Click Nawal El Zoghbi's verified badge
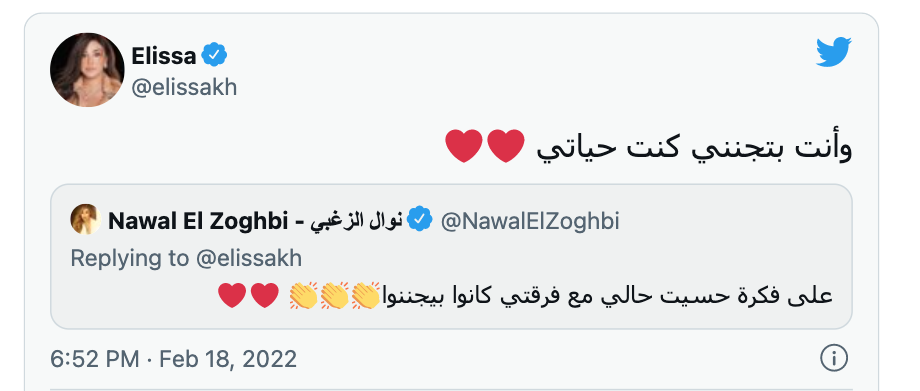920x391 pixels. [420, 221]
